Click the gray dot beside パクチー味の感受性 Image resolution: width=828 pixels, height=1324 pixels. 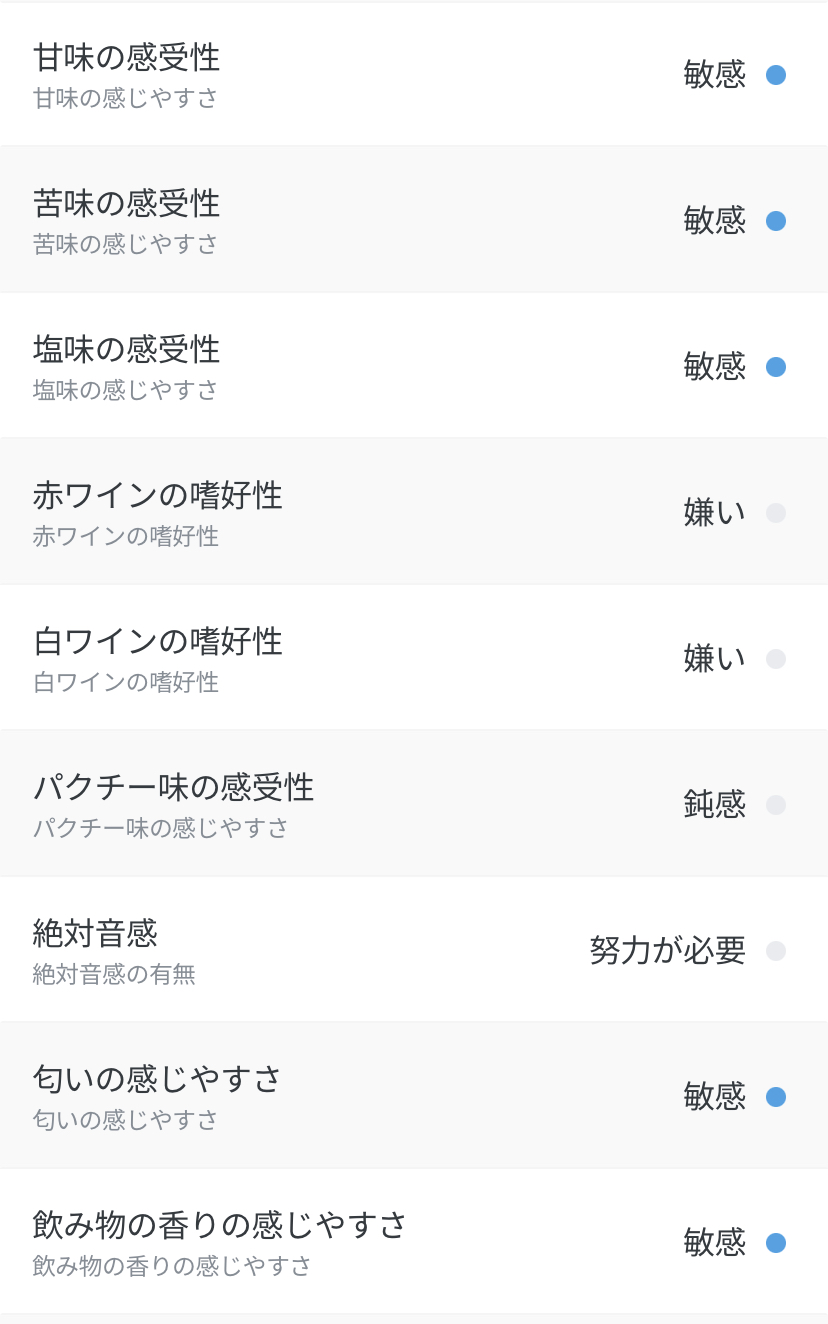(776, 805)
